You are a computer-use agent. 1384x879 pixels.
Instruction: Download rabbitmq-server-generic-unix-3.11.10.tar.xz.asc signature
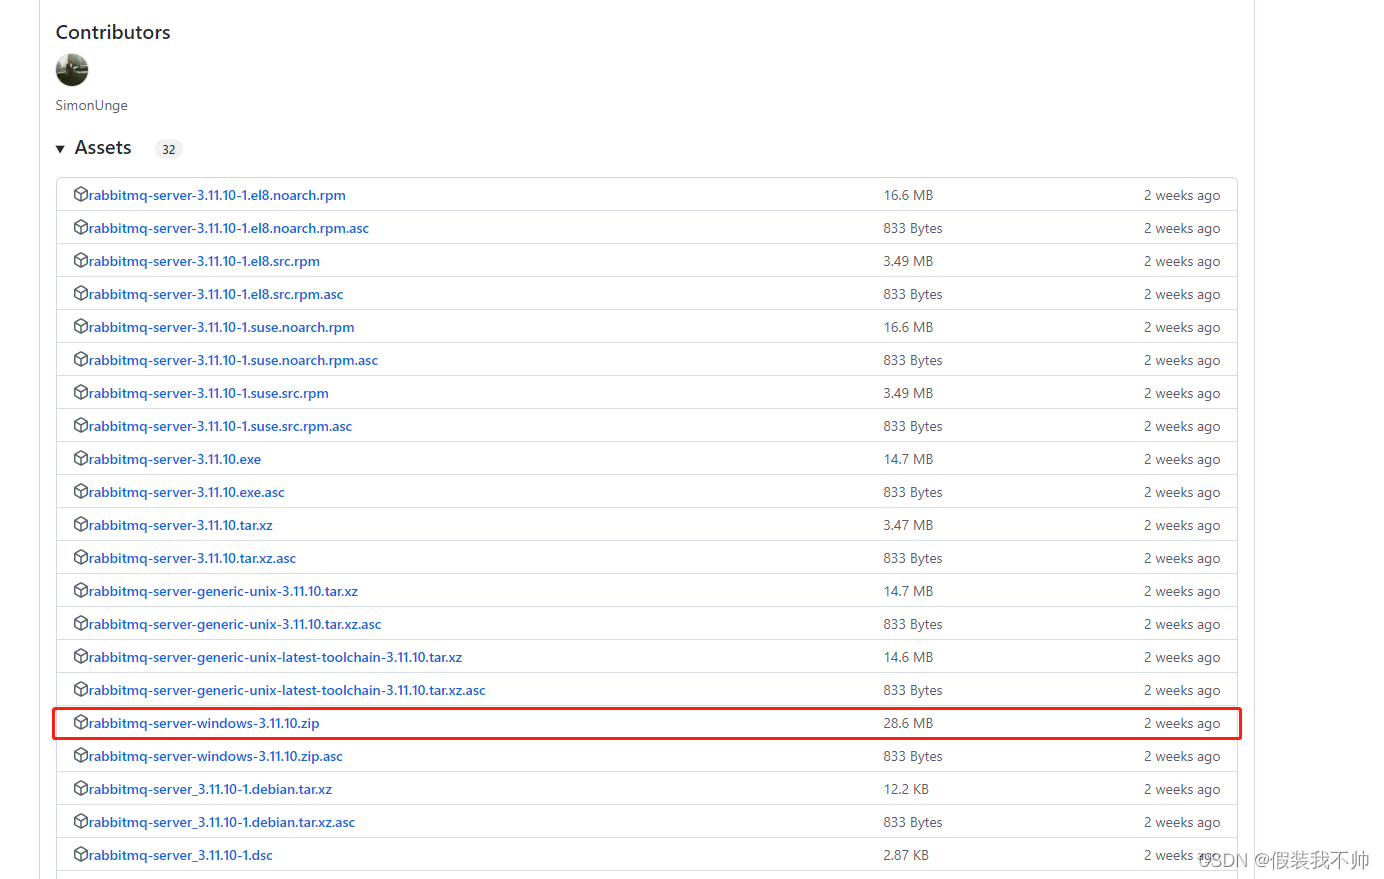click(x=235, y=624)
